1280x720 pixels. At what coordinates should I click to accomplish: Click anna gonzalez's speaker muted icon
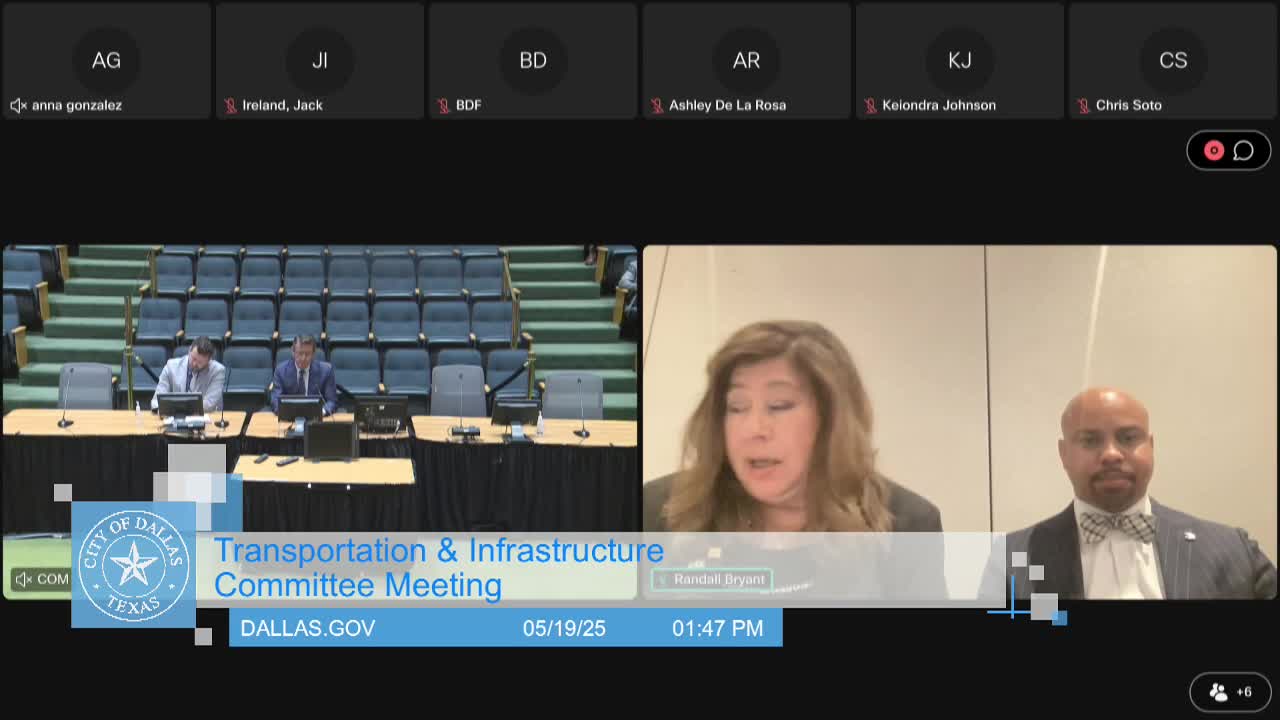click(18, 105)
